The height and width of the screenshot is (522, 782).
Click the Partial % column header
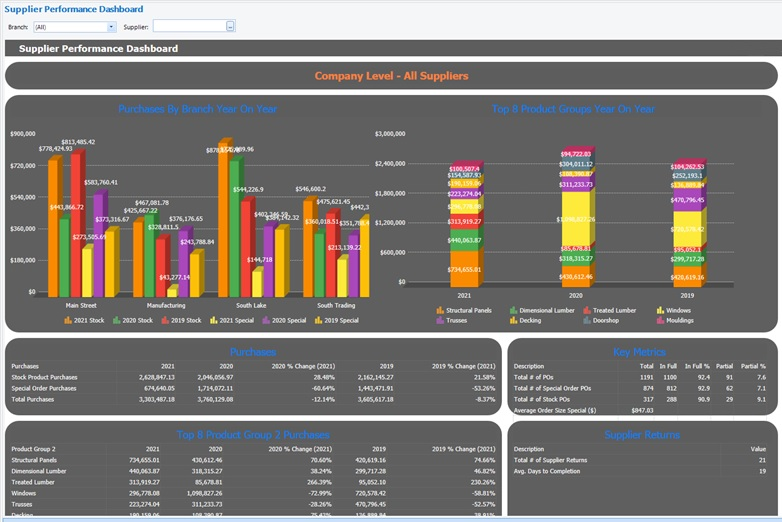(x=753, y=366)
